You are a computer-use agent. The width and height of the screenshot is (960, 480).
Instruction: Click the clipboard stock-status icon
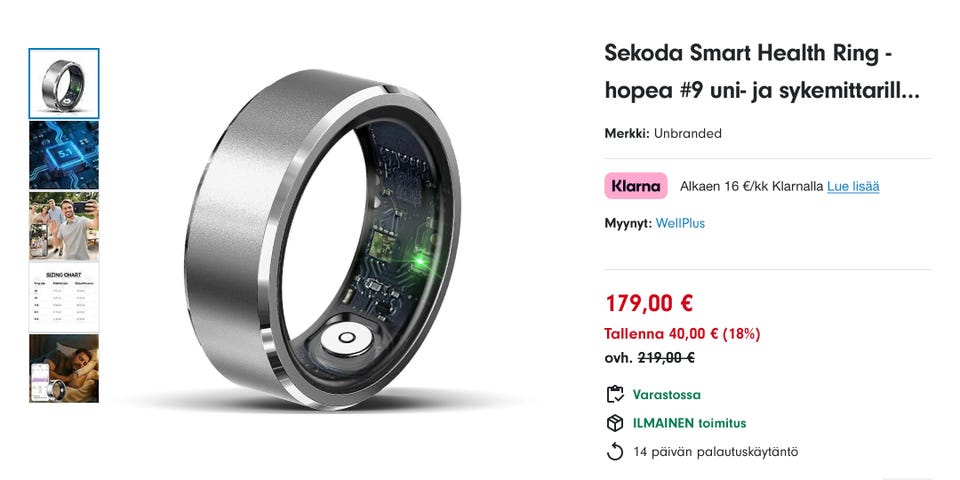615,394
